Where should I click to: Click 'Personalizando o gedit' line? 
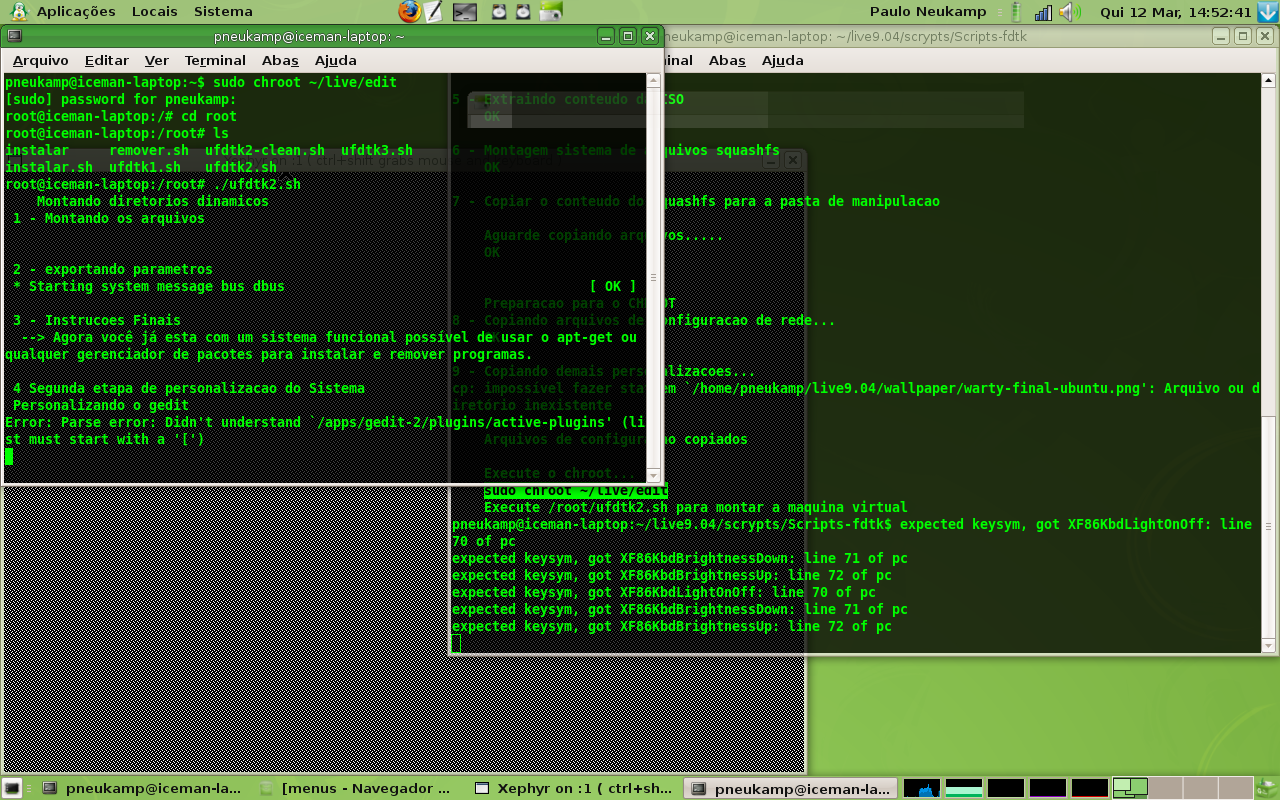pyautogui.click(x=101, y=405)
